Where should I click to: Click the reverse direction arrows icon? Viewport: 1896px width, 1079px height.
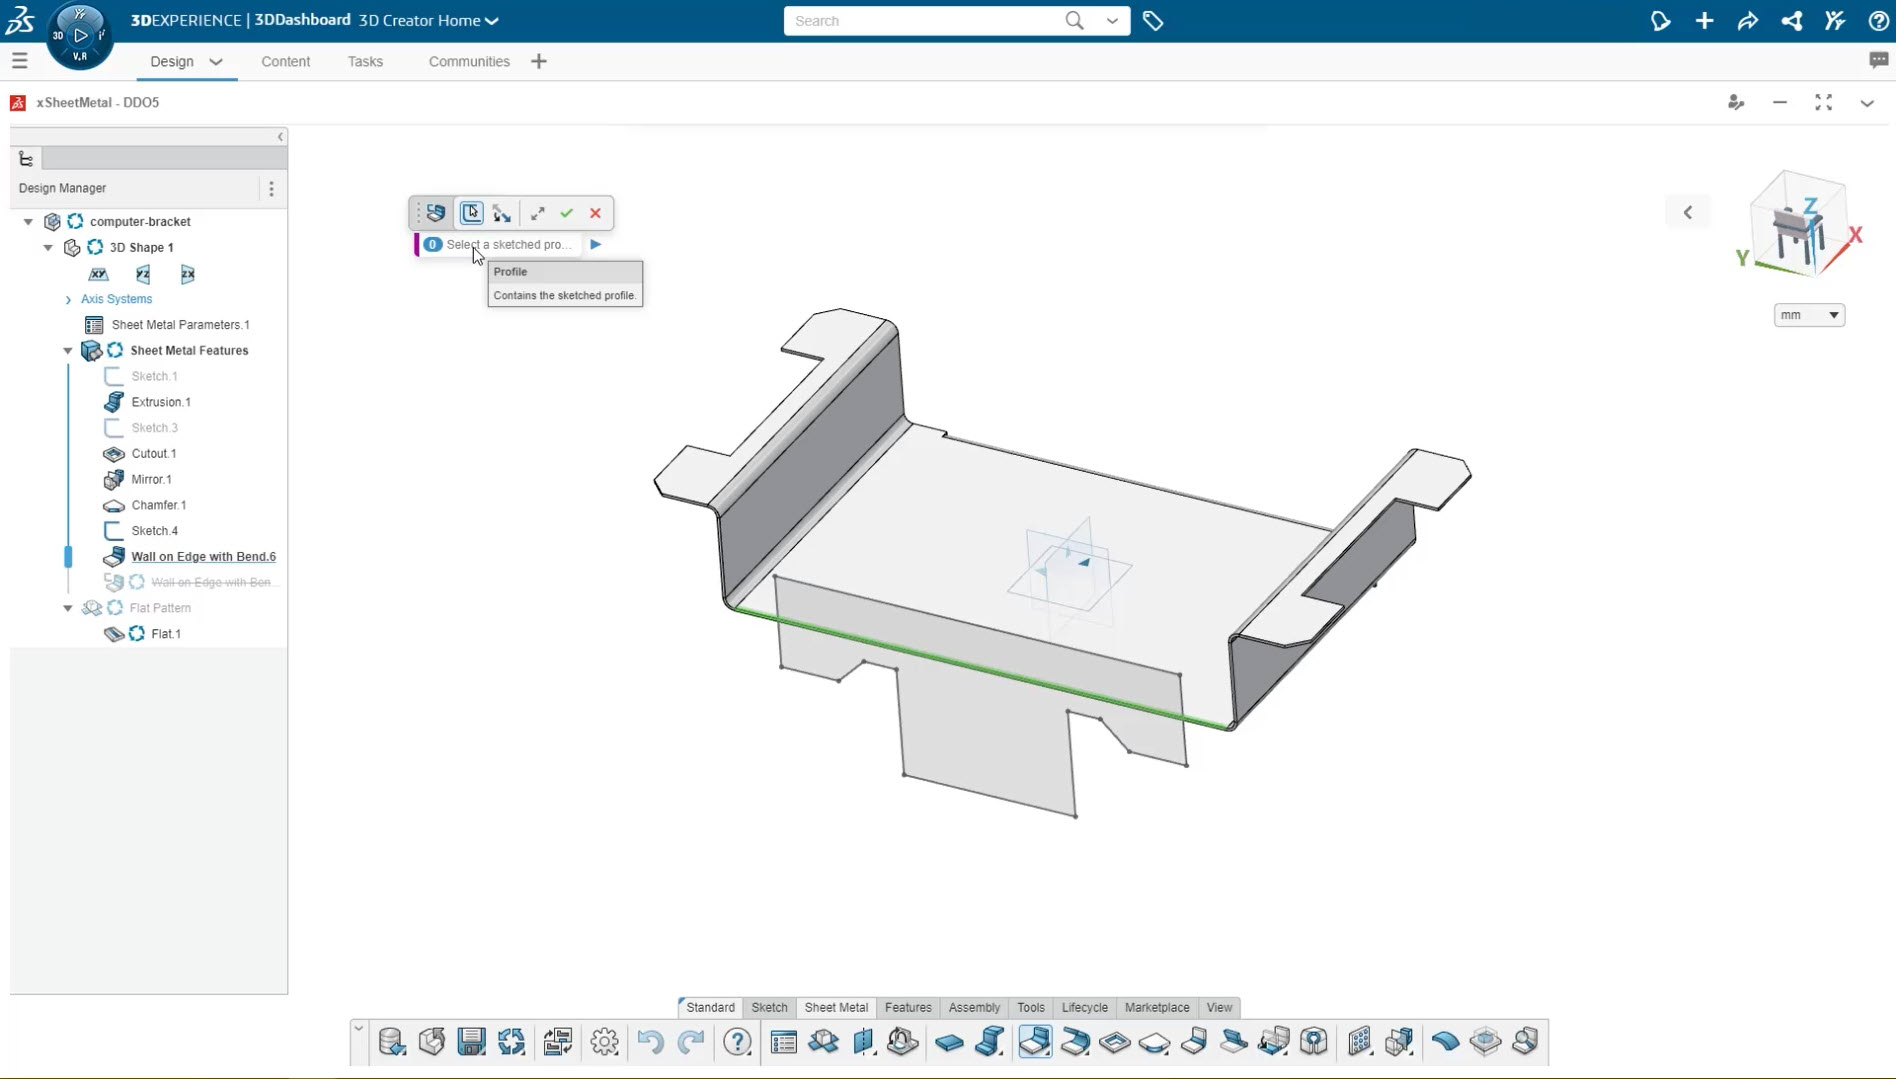pos(502,213)
